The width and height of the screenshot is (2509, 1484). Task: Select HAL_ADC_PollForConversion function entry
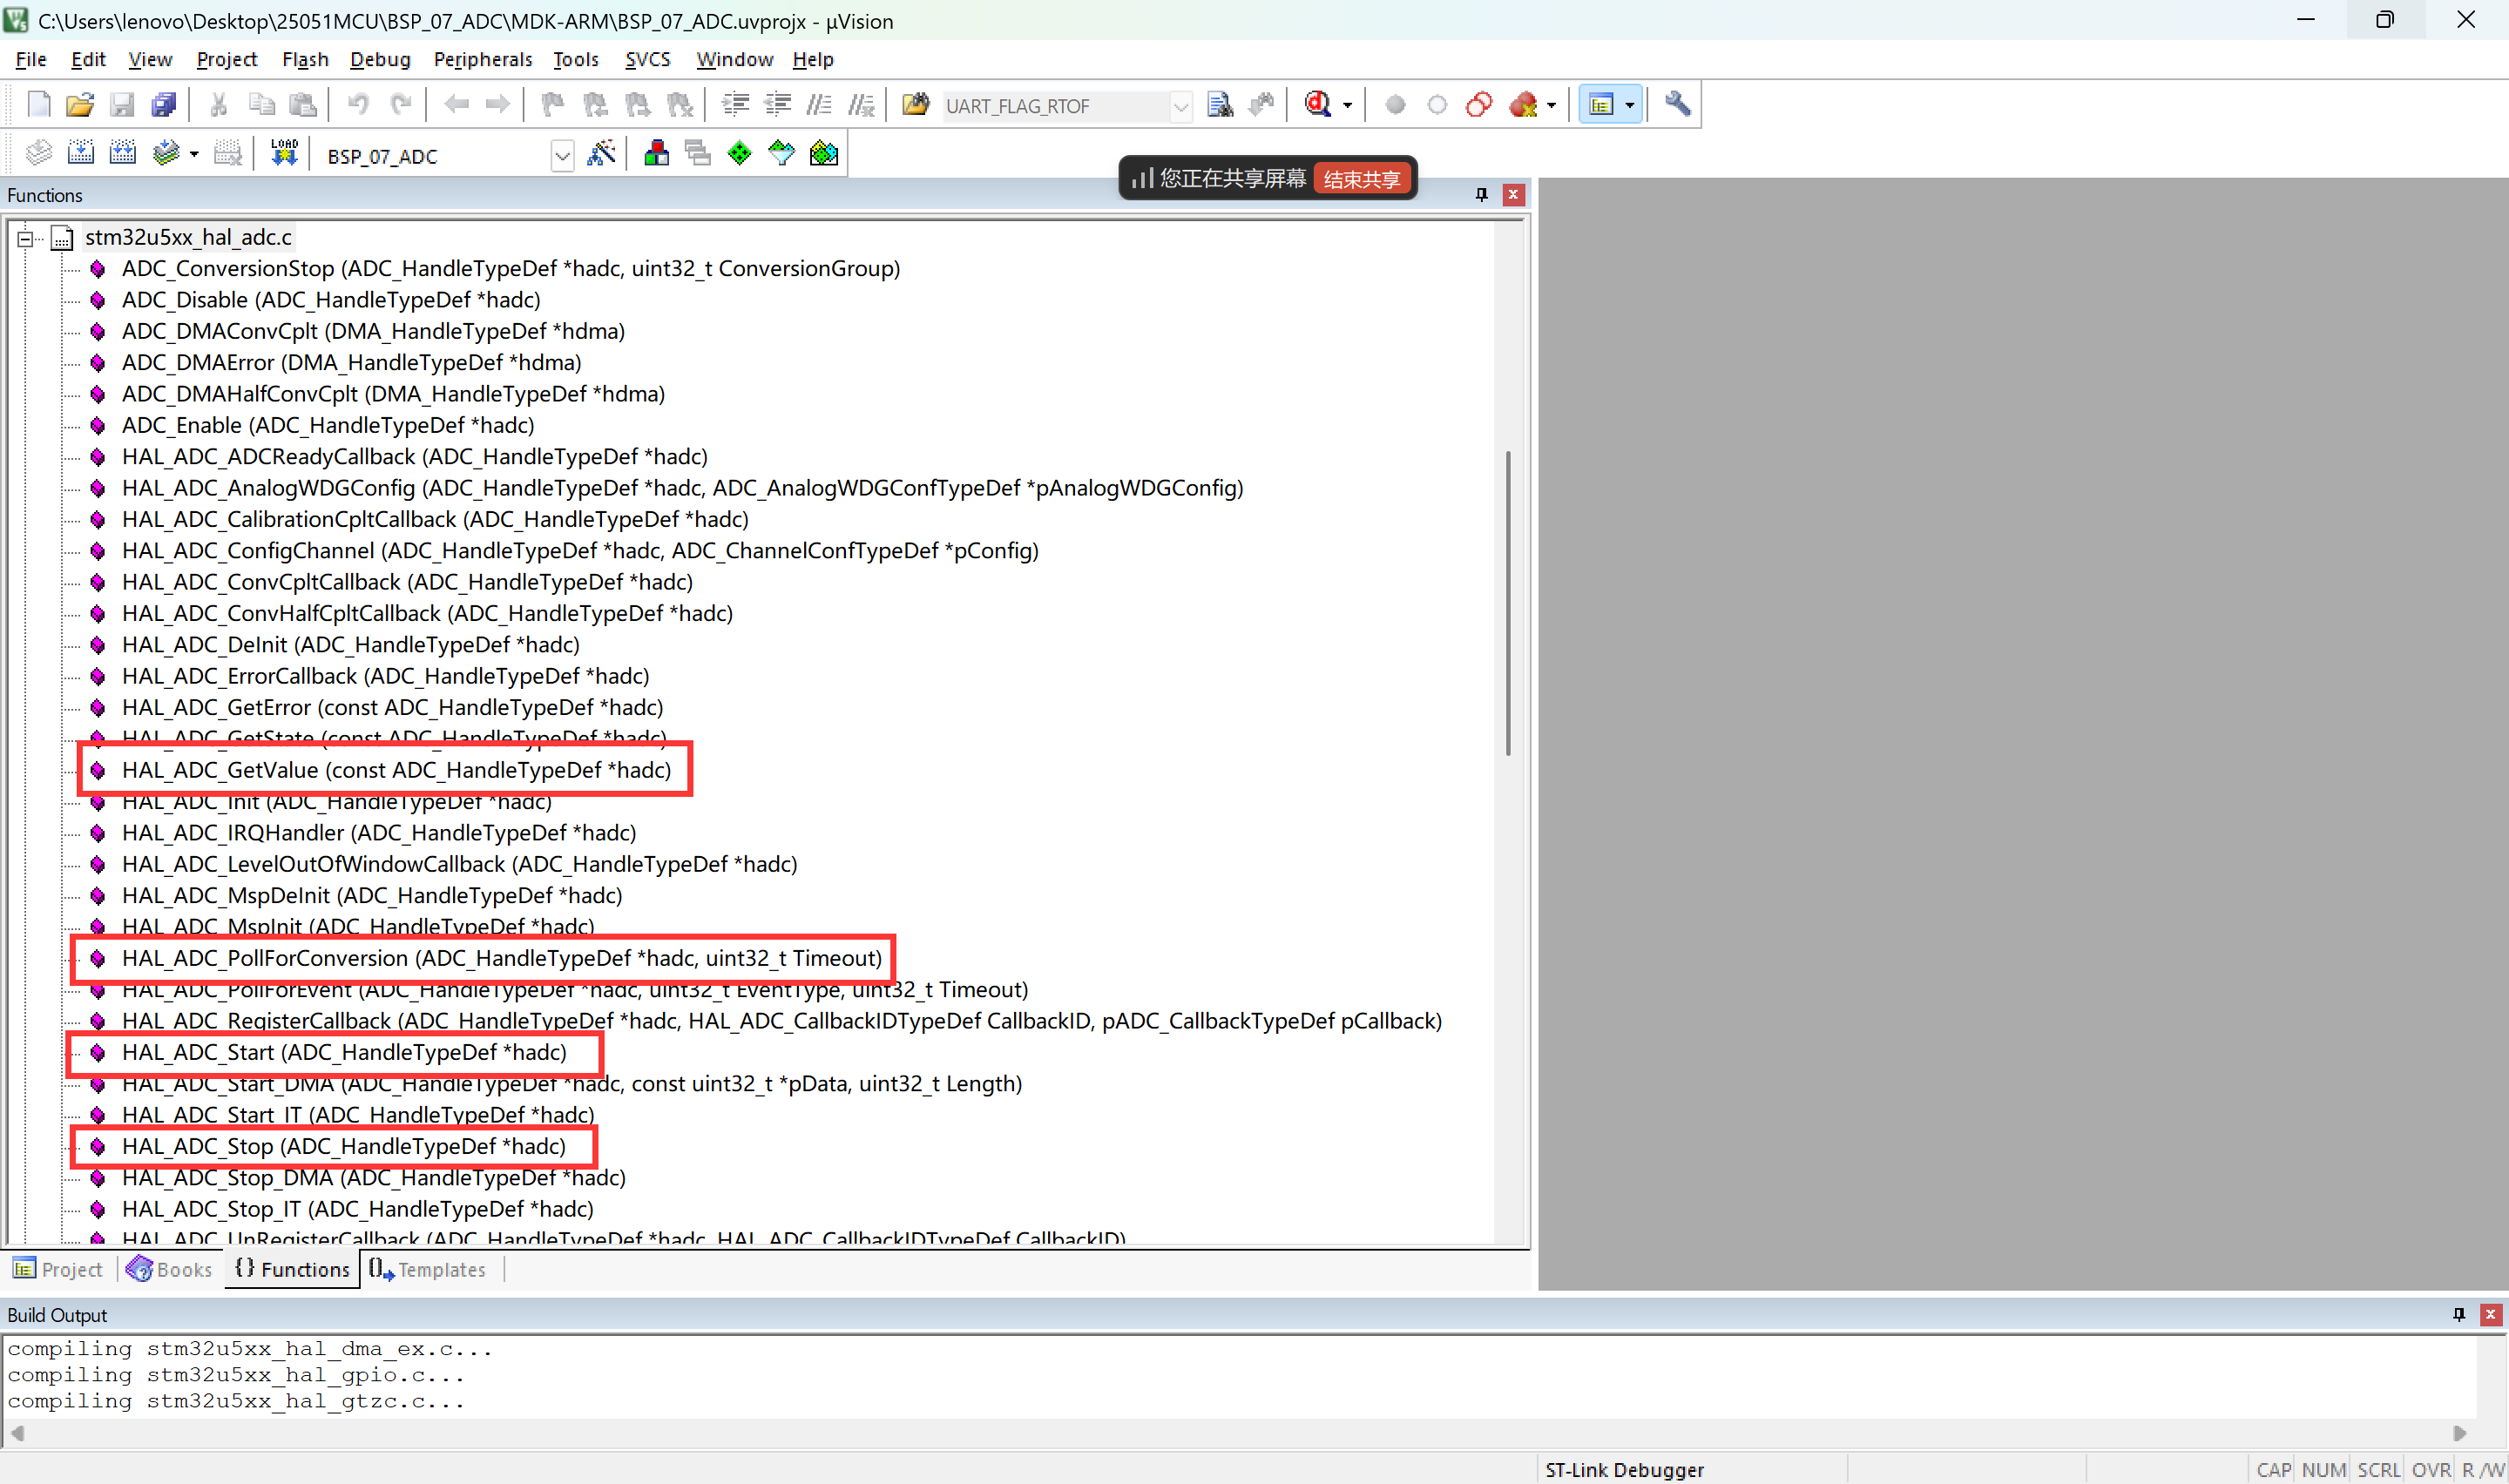(x=501, y=958)
